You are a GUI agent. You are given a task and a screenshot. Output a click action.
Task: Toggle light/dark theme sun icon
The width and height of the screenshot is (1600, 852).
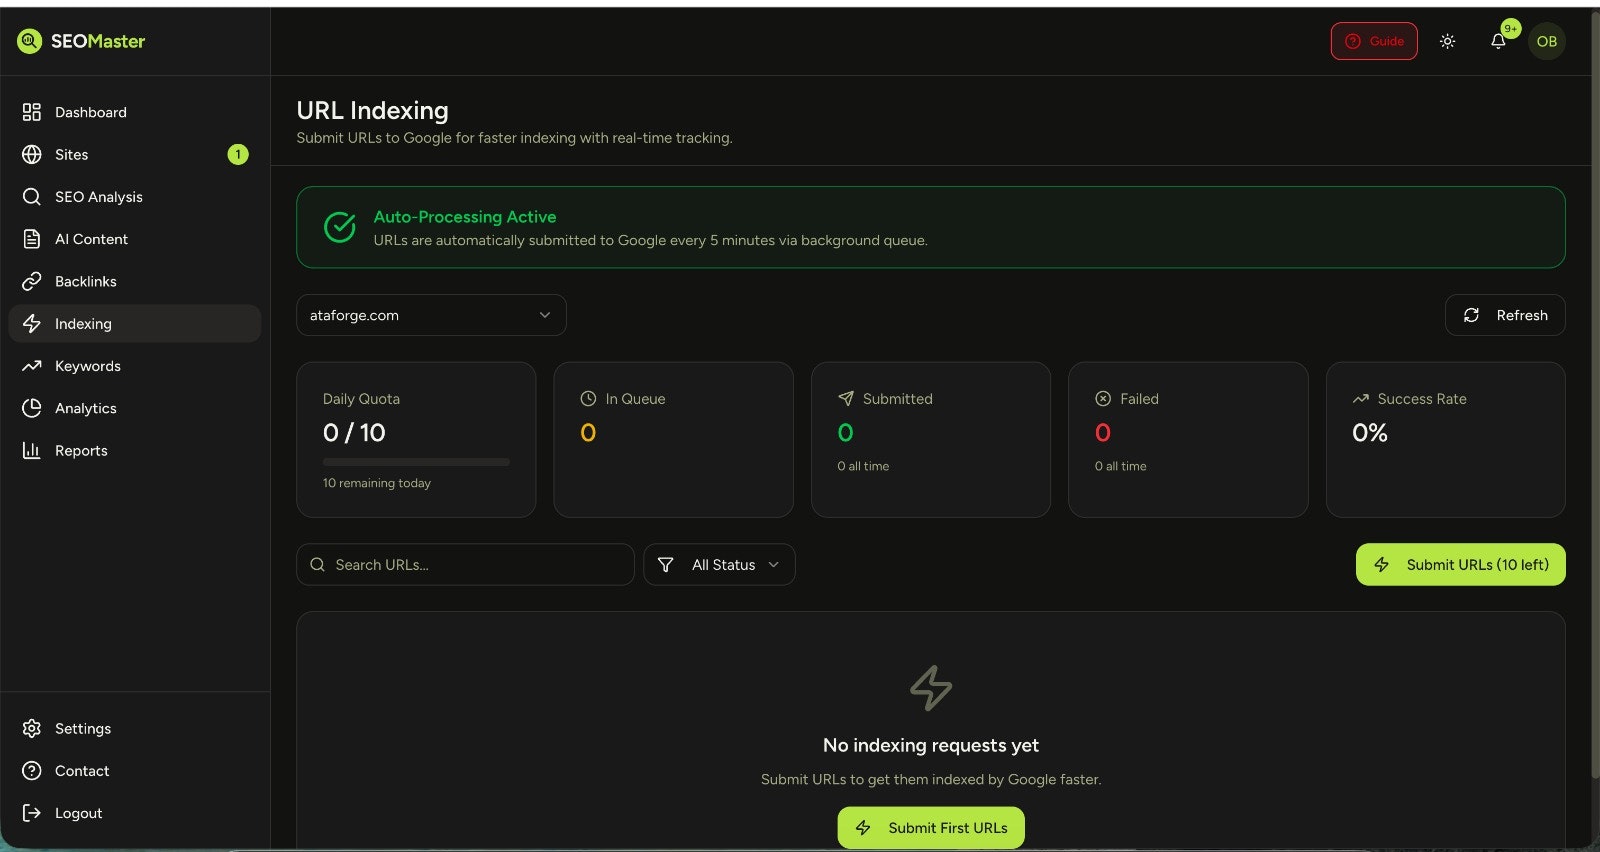(x=1447, y=41)
